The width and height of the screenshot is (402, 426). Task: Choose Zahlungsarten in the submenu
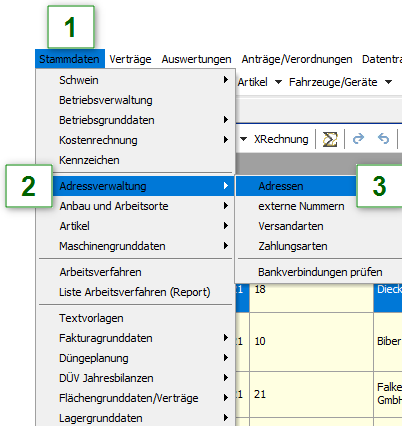(319, 246)
